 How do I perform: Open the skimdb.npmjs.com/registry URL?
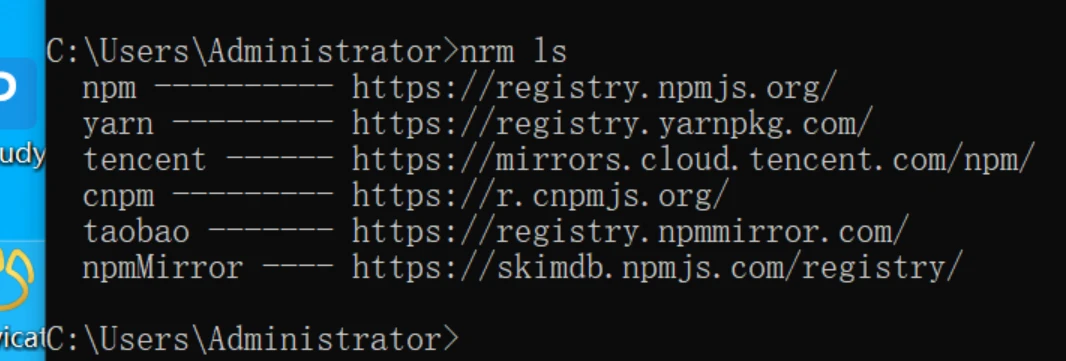pos(657,268)
